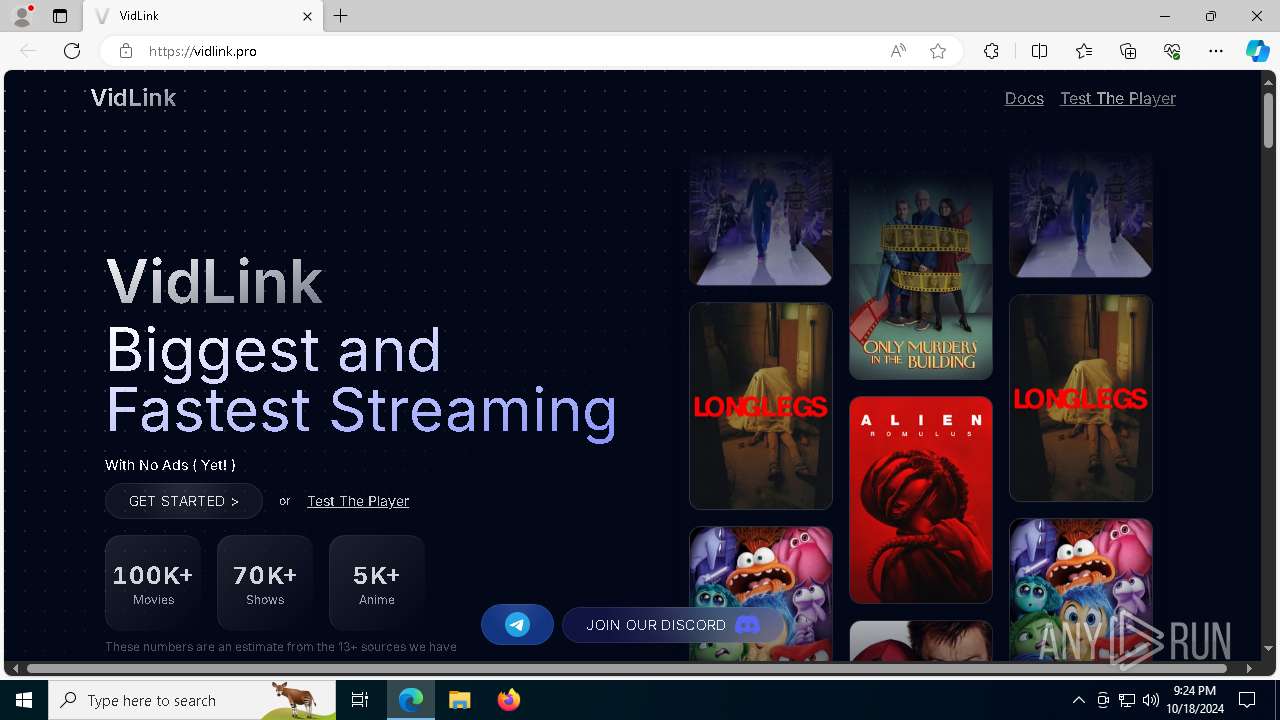
Task: Click Microsoft Edge taskbar icon
Action: pyautogui.click(x=411, y=700)
